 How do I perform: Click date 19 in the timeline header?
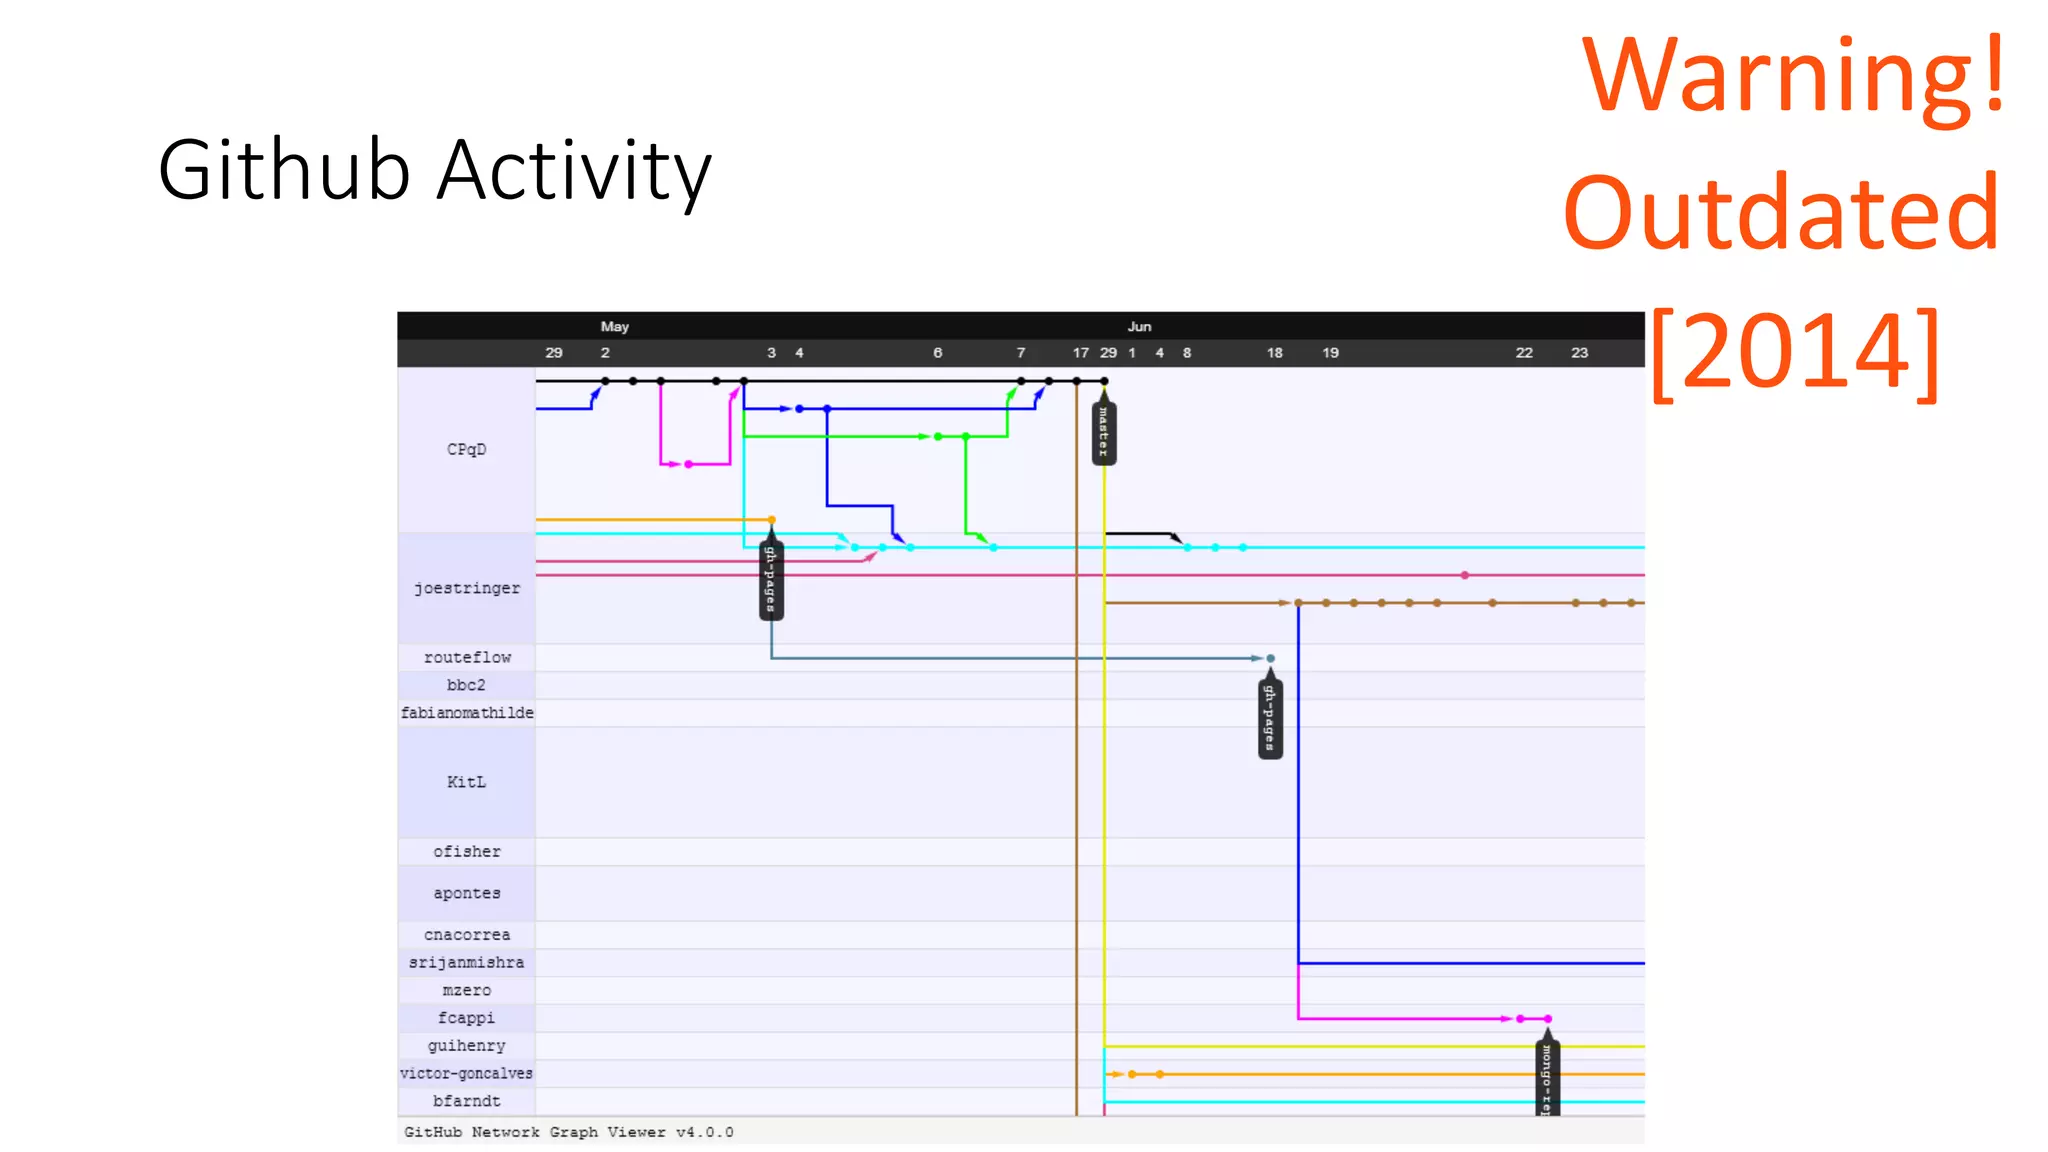pos(1330,353)
